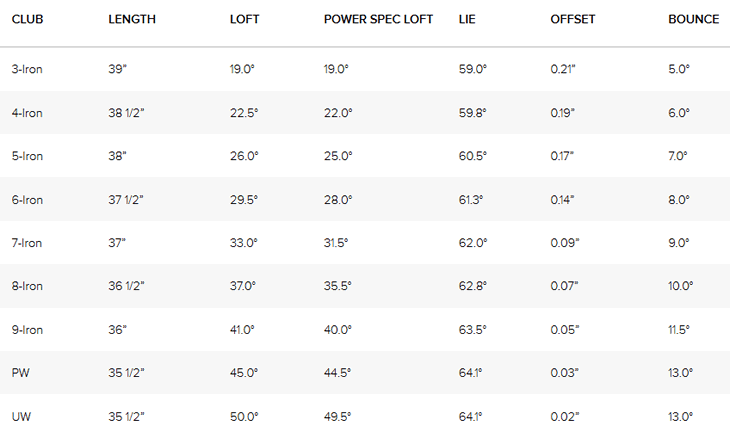Select the 5-Iron row label
Screen dimensions: 730x445
27,156
